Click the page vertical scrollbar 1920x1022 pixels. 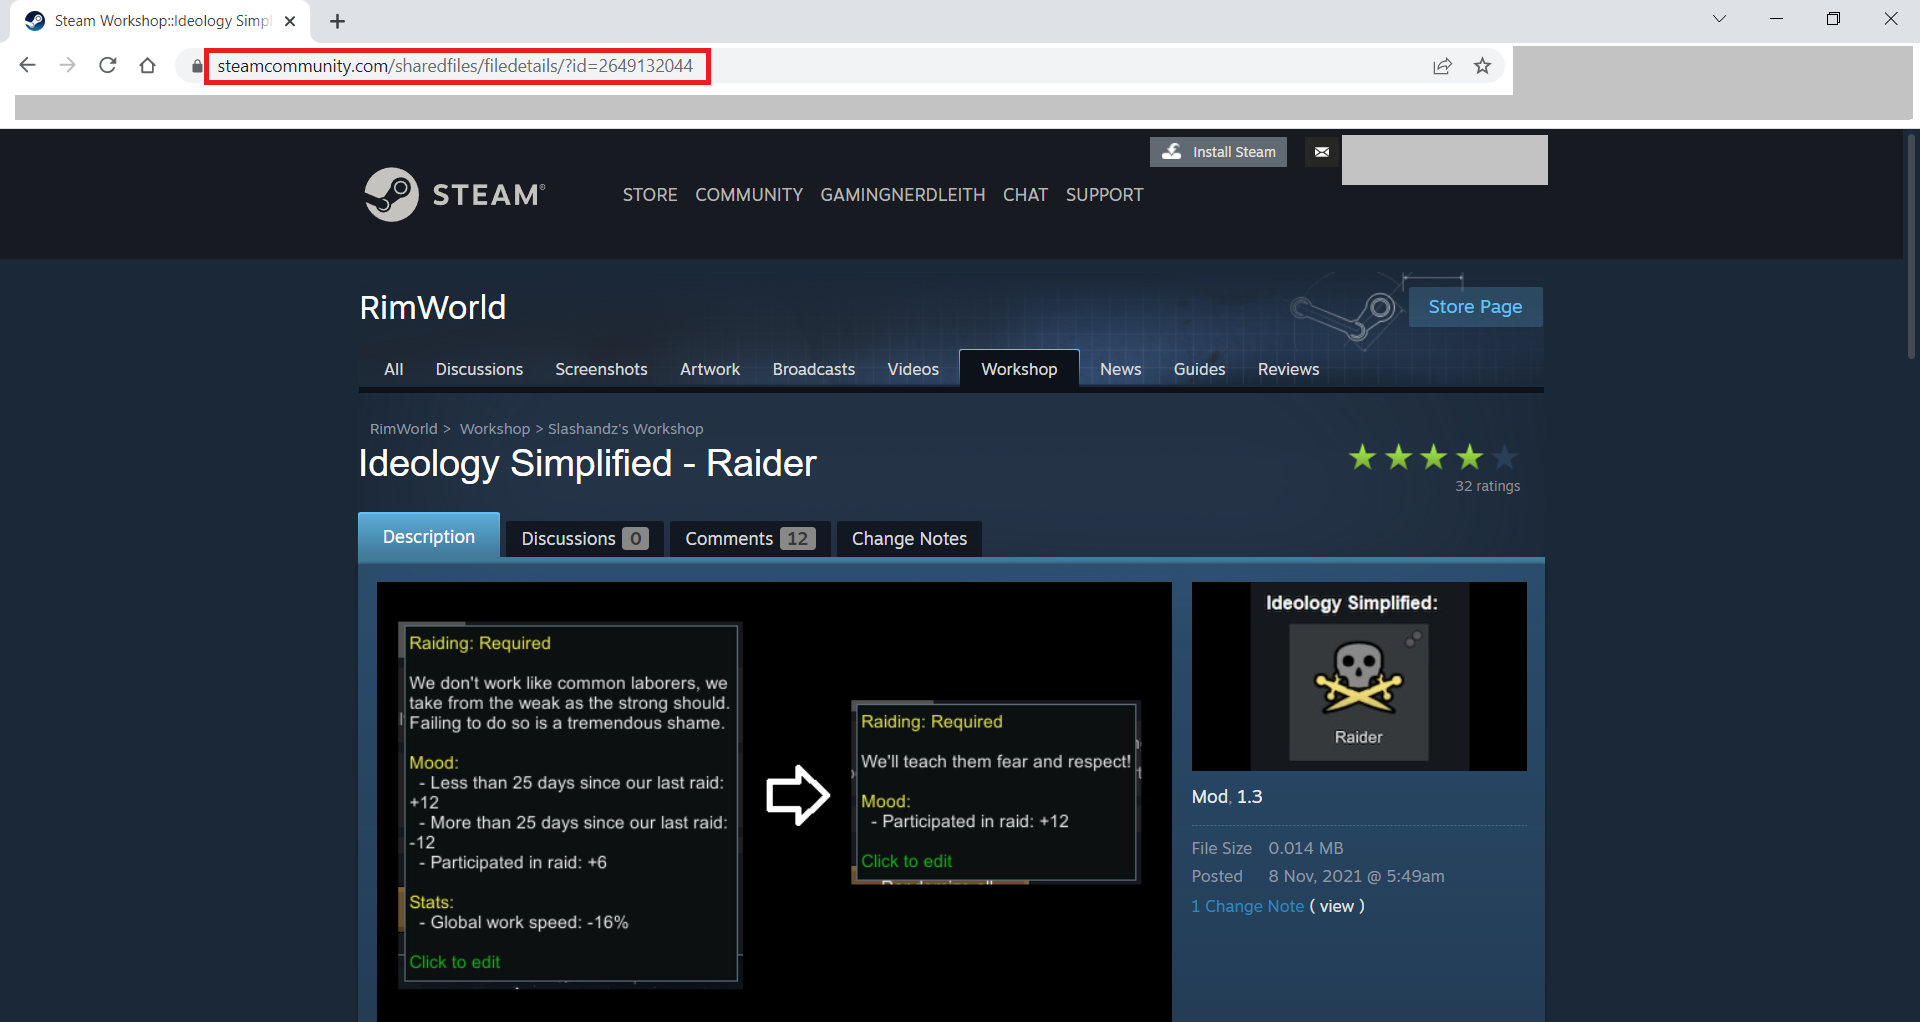coord(1911,245)
